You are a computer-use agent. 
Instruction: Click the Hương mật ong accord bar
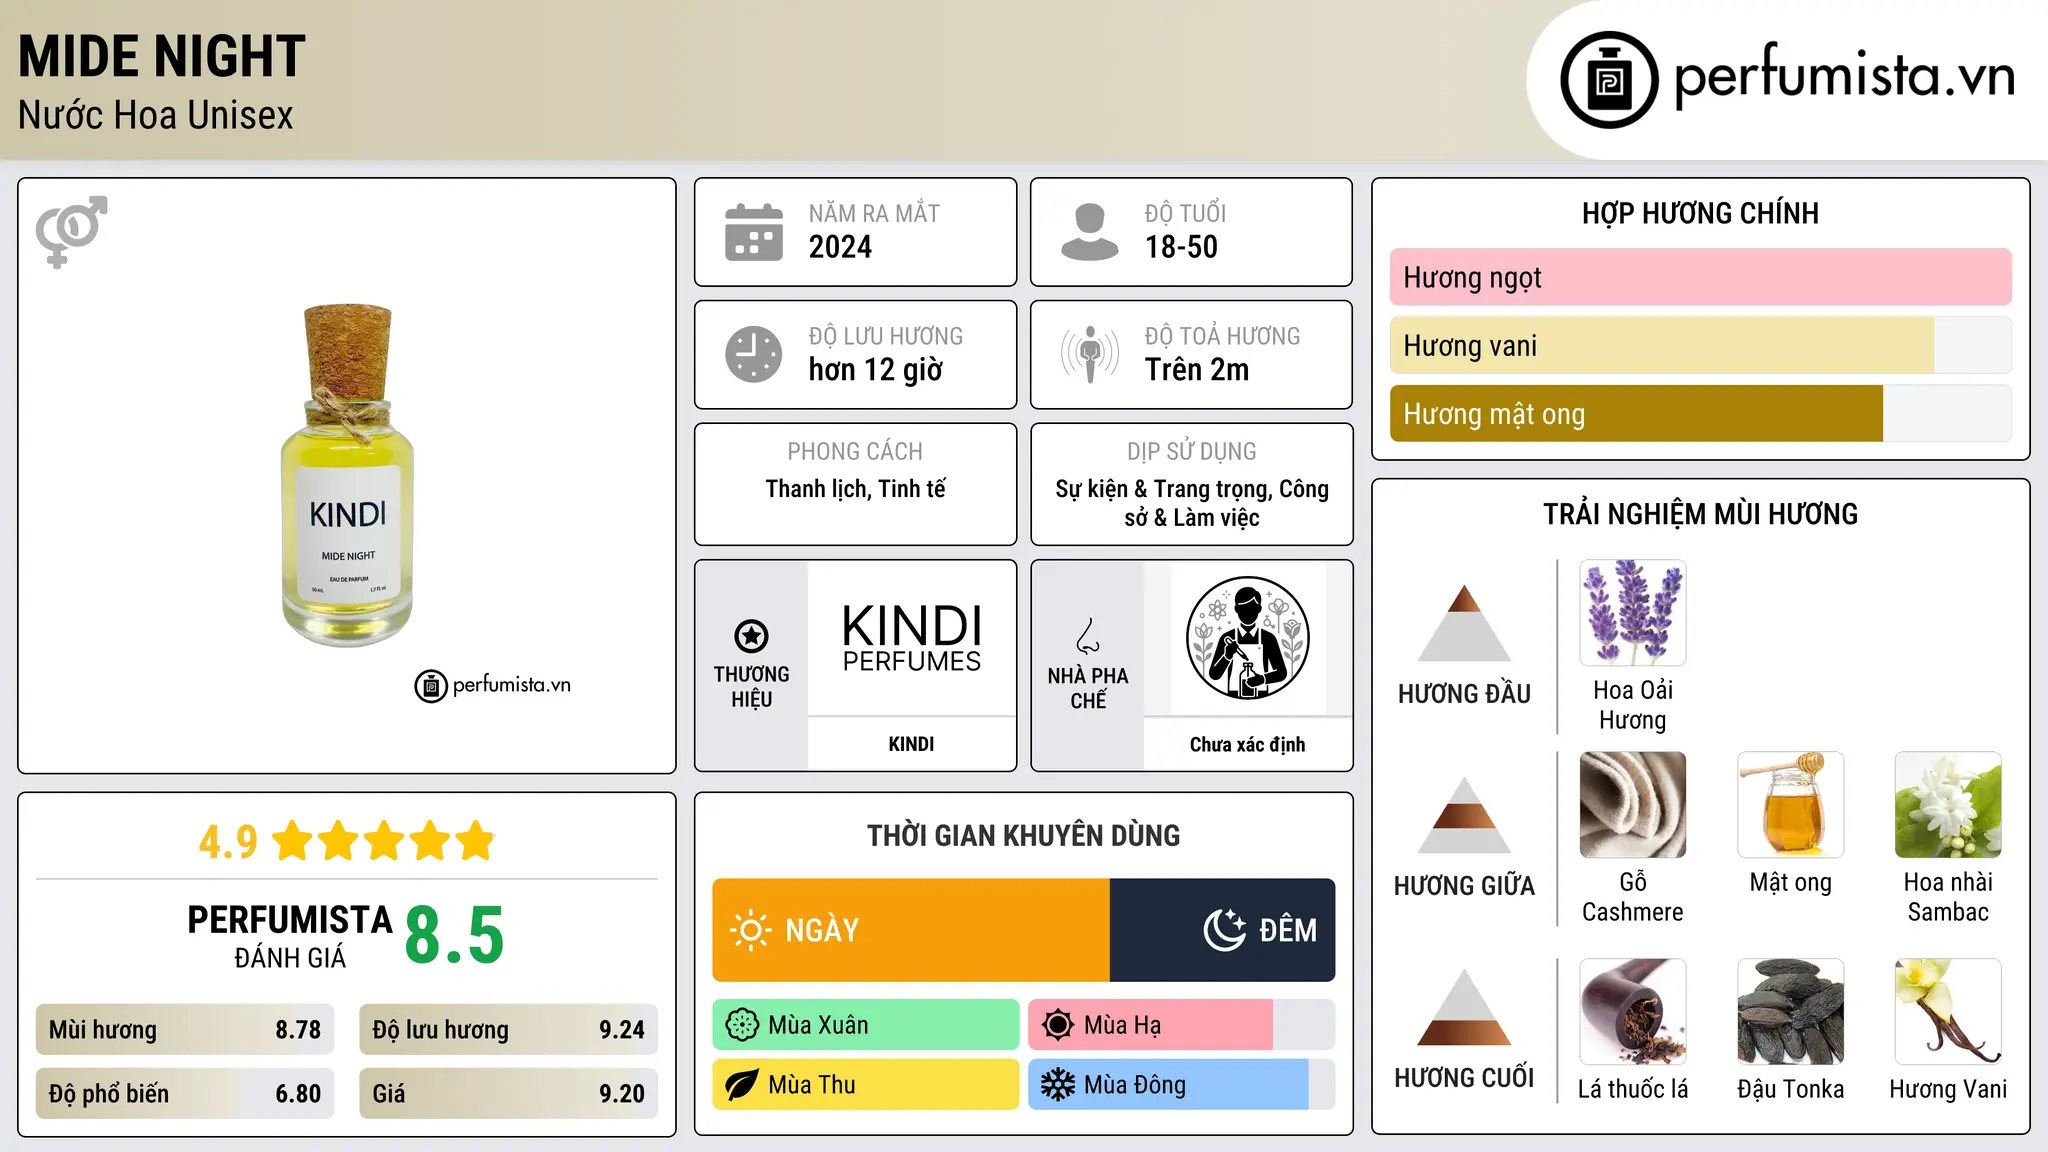click(x=1700, y=414)
